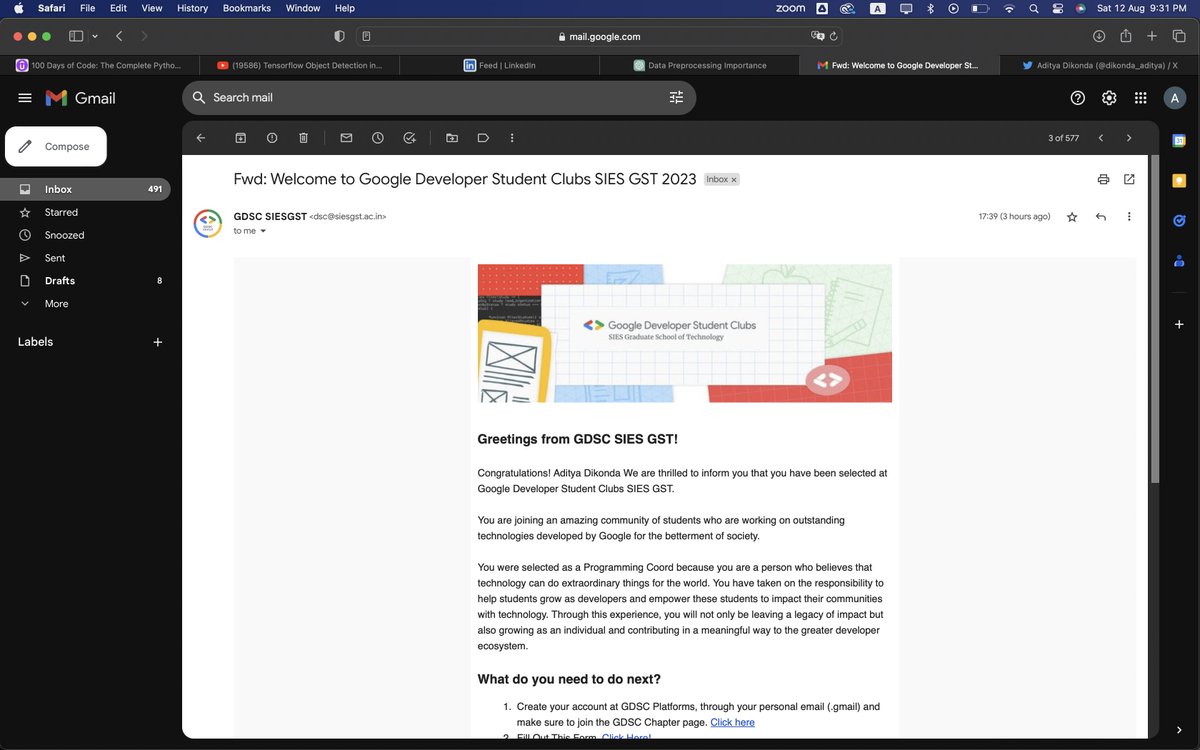Screen dimensions: 1200x750
Task: Click the mail.google.com address bar
Action: pos(600,36)
